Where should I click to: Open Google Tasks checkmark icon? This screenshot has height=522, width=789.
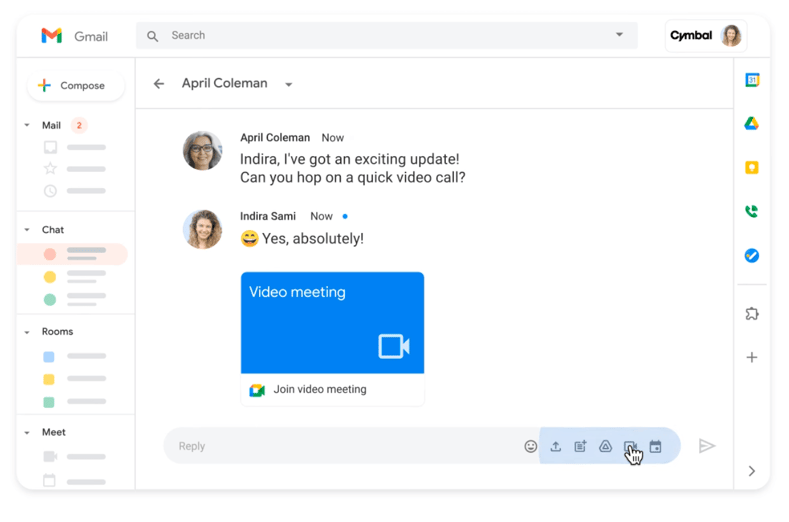[751, 256]
